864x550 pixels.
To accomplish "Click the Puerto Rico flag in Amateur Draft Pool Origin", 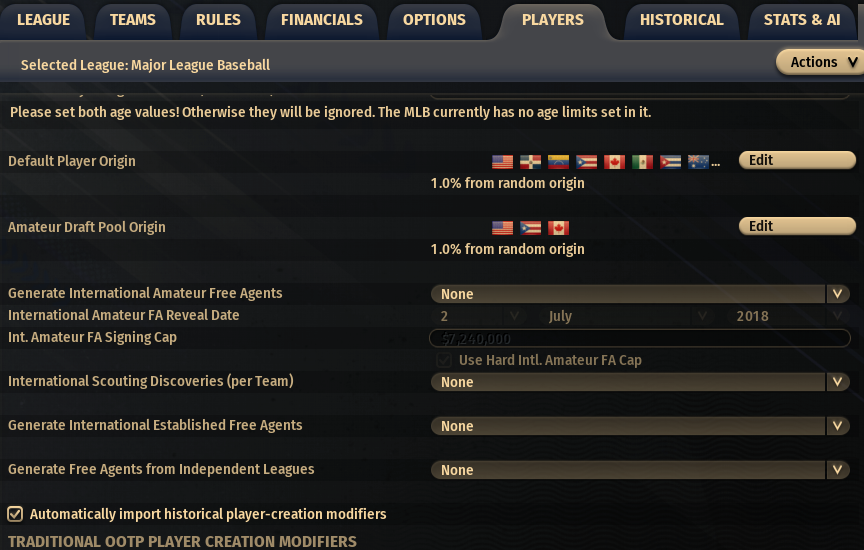I will pos(530,227).
